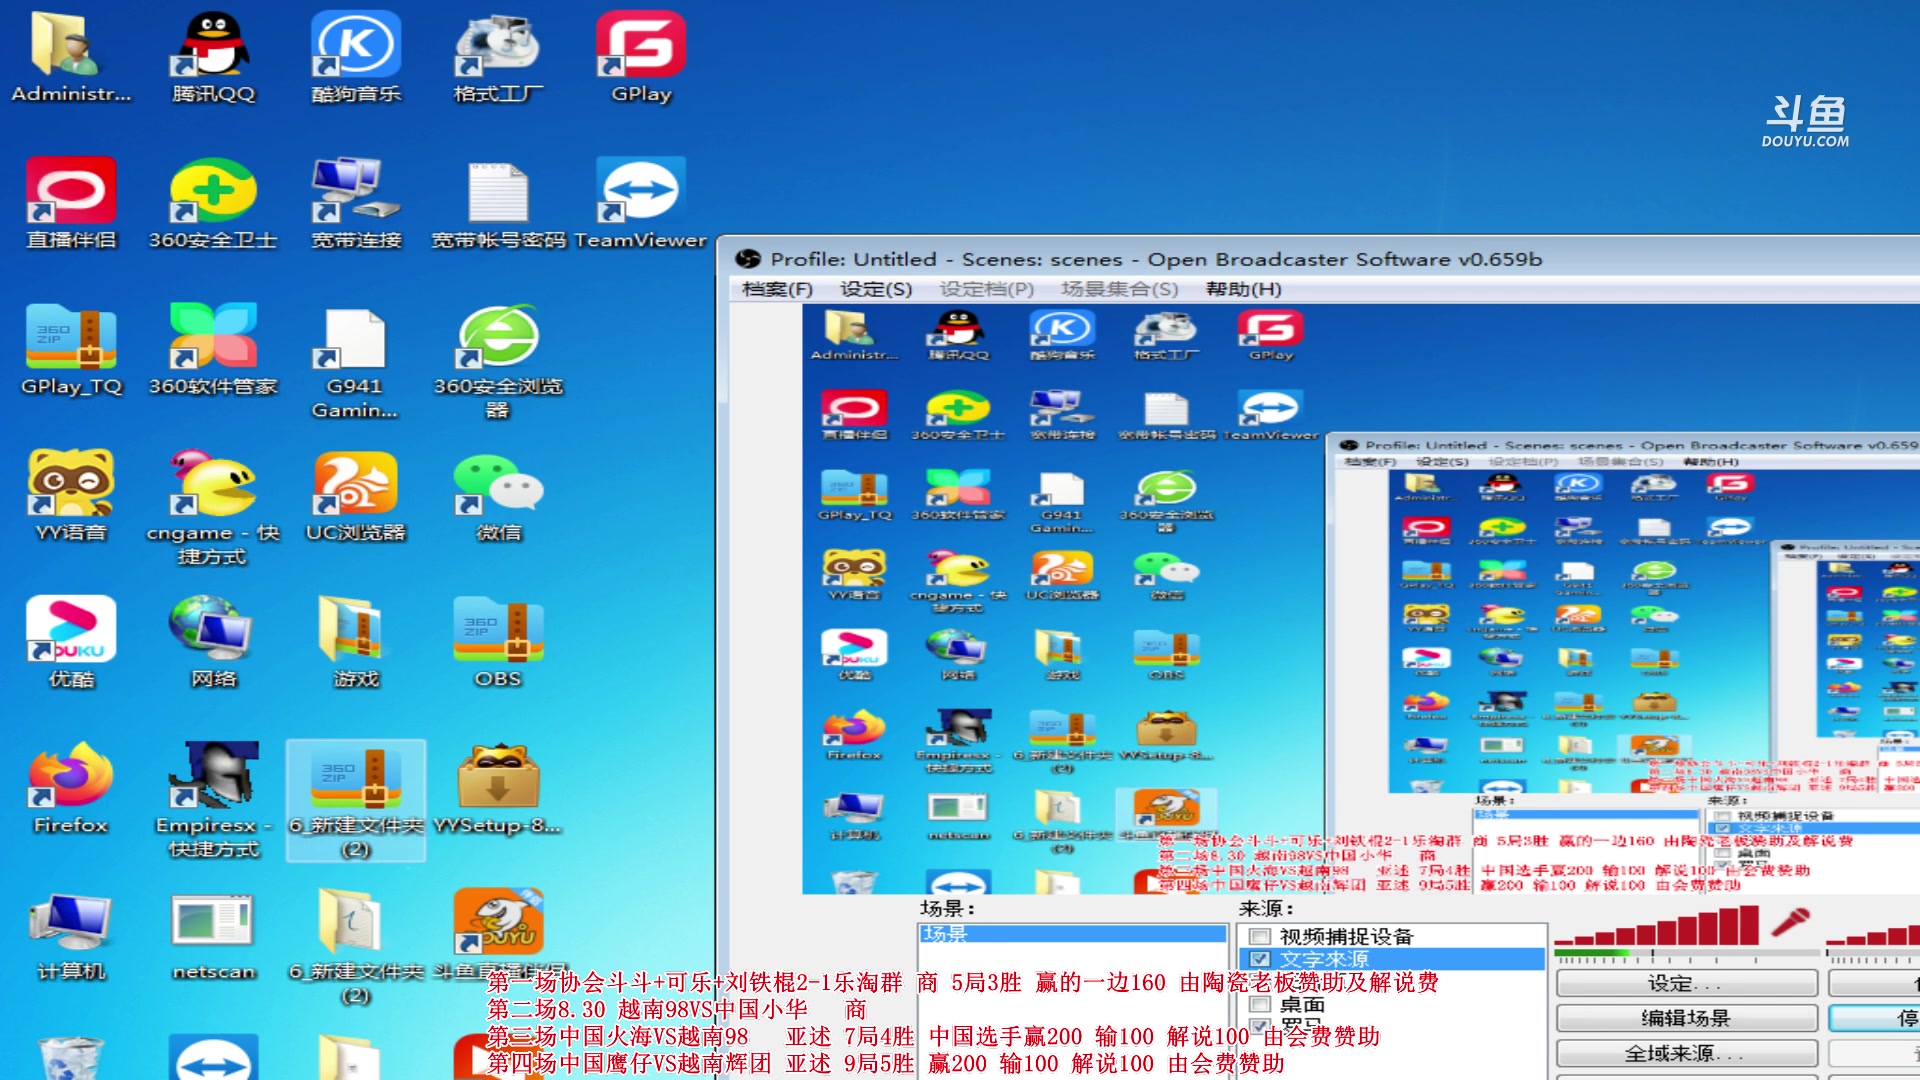Launch 微信 from the desktop
The height and width of the screenshot is (1080, 1920).
(x=498, y=496)
